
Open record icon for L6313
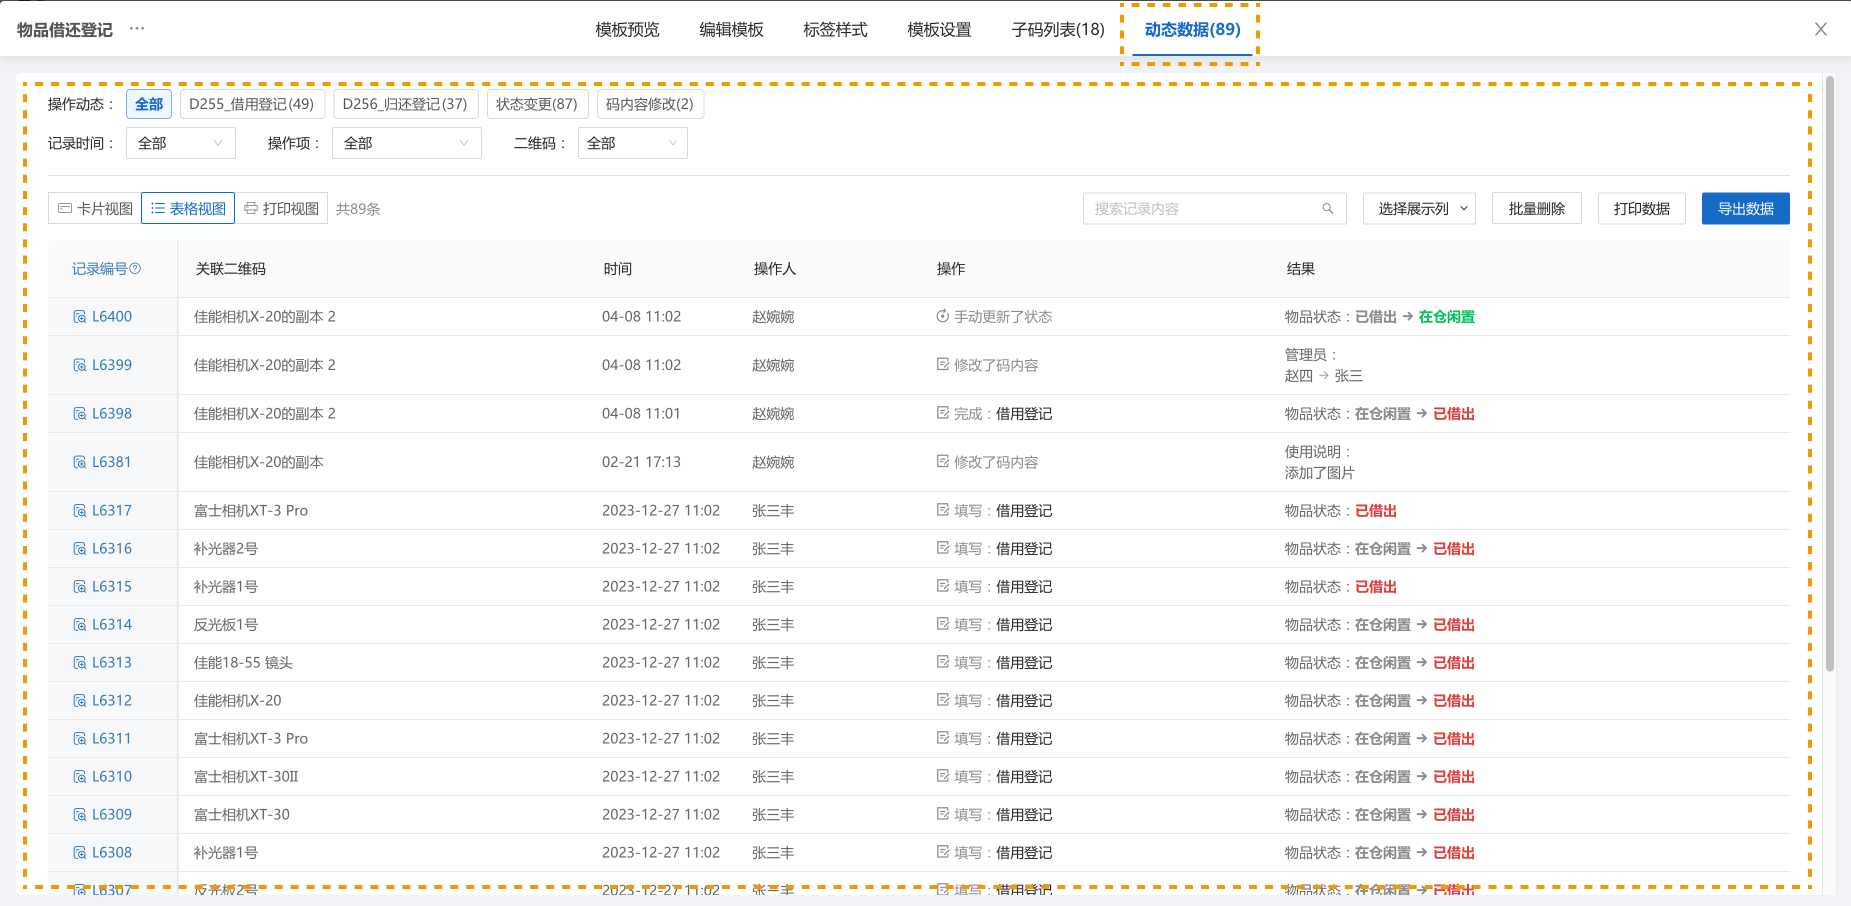point(80,663)
